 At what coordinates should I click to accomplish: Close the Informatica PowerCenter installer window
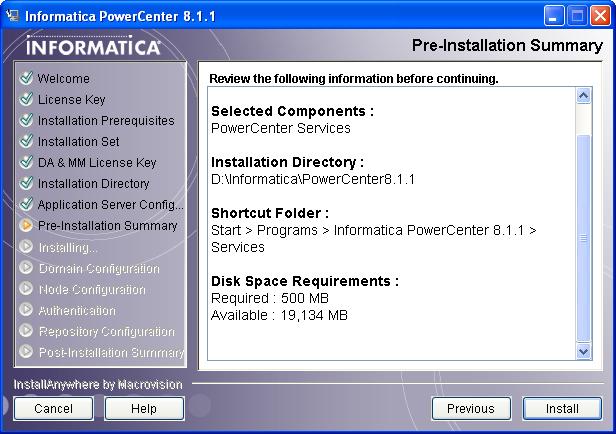(600, 16)
